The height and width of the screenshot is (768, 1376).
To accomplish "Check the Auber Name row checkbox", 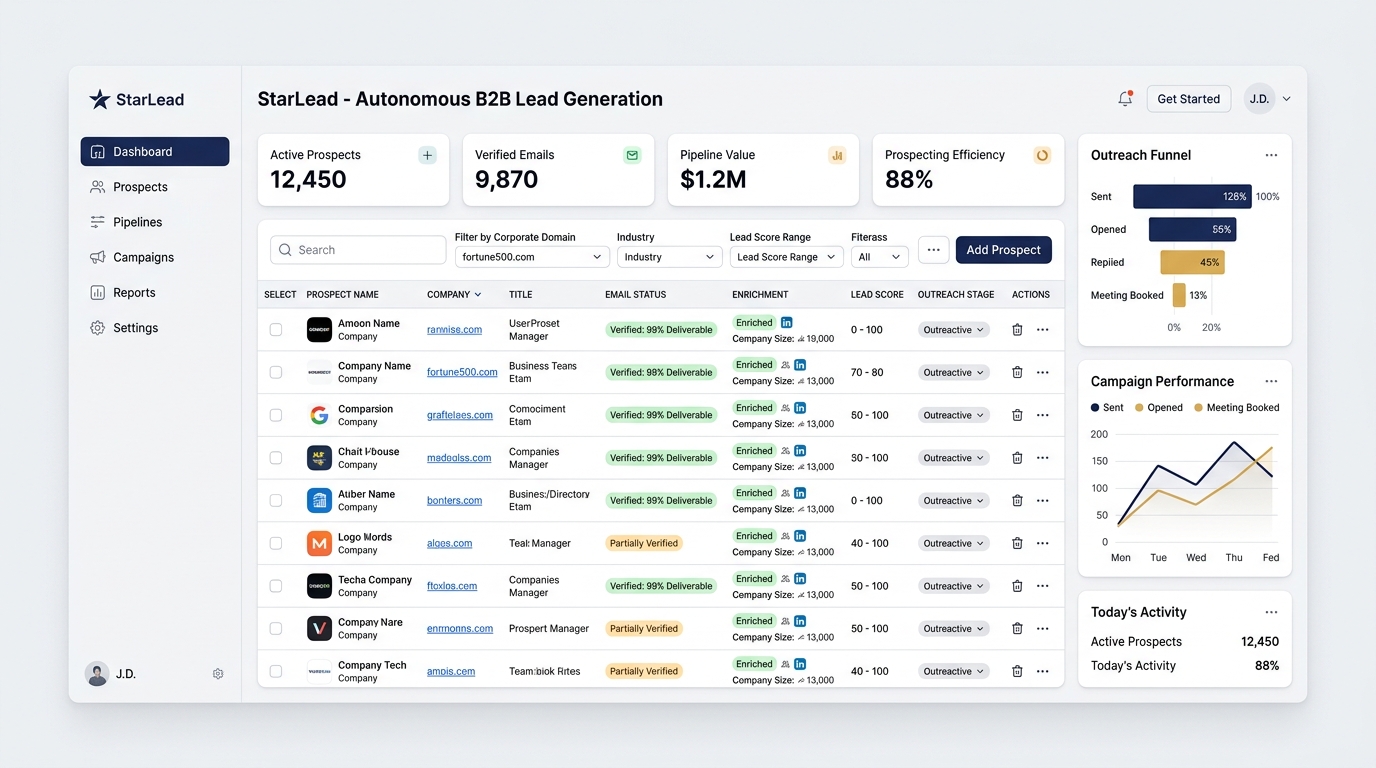I will [276, 500].
